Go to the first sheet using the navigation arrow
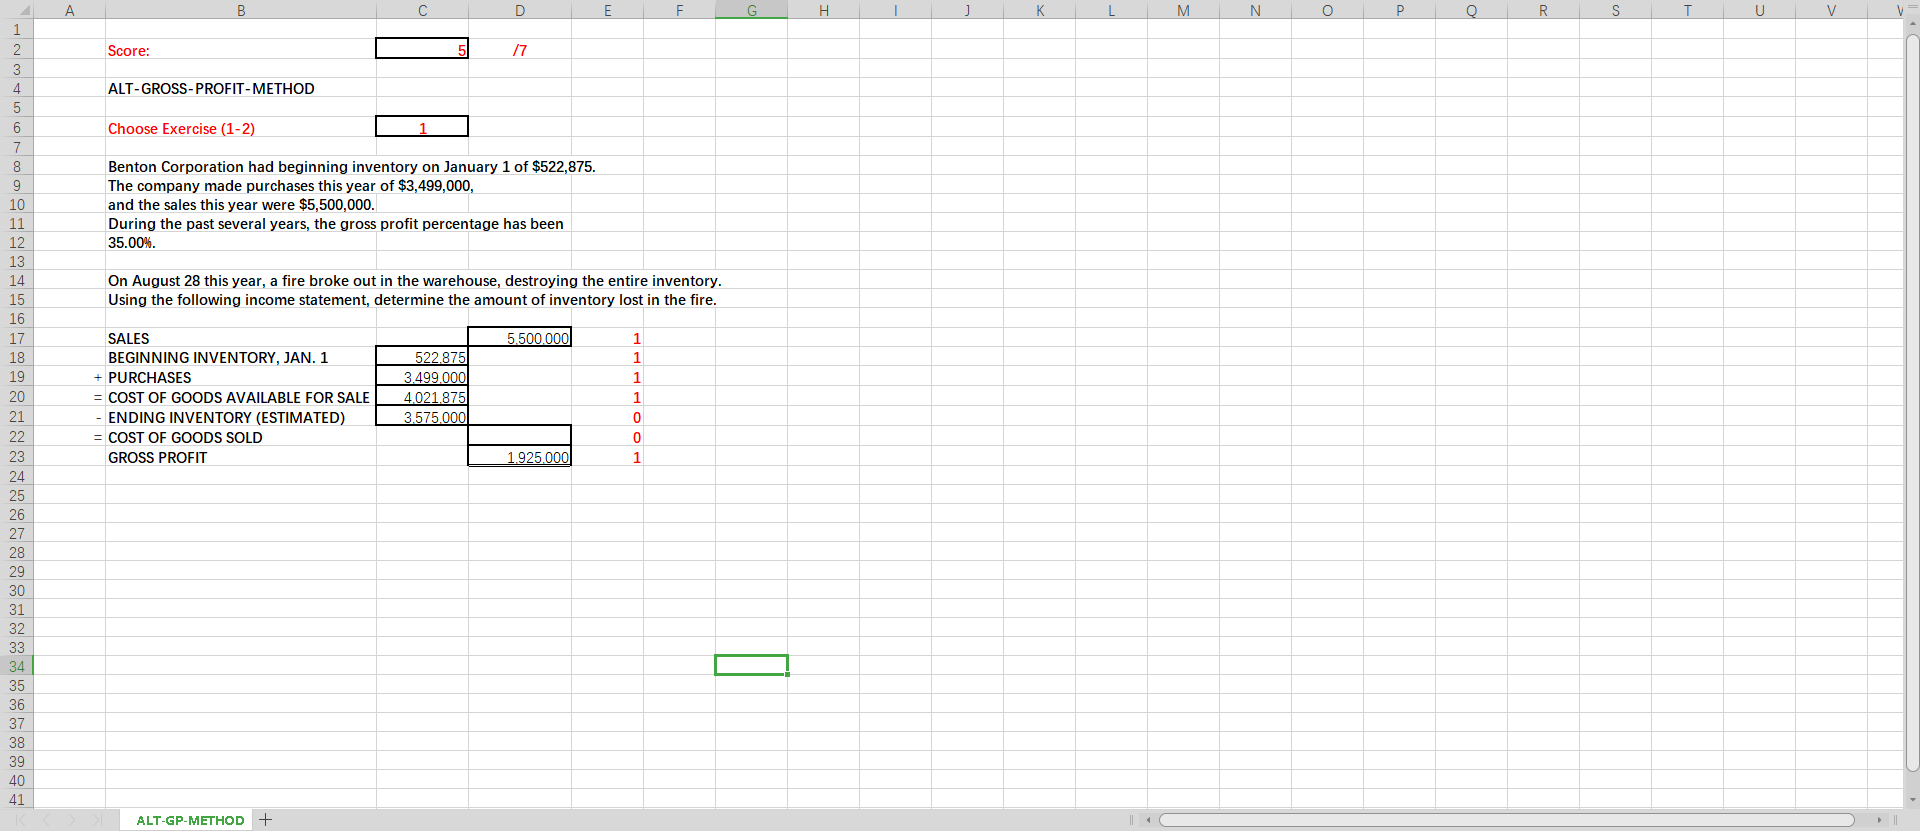 click(x=21, y=820)
